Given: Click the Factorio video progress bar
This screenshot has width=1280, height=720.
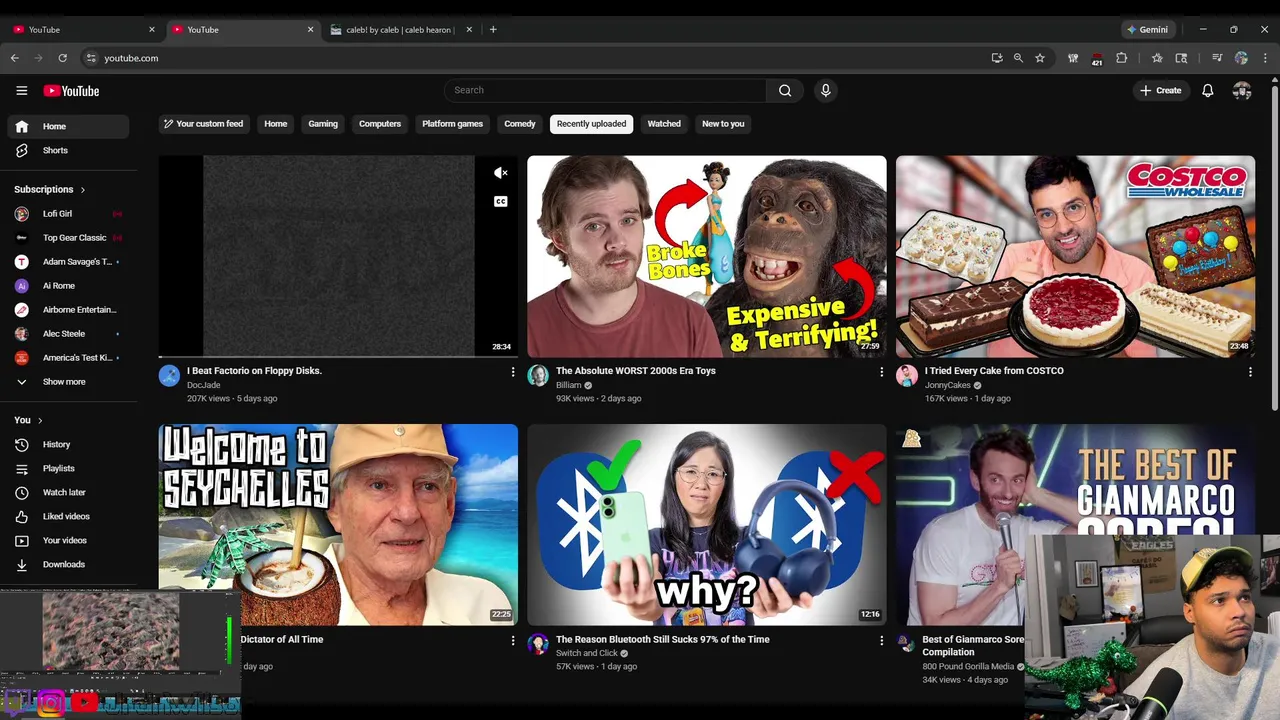Looking at the screenshot, I should click(338, 356).
